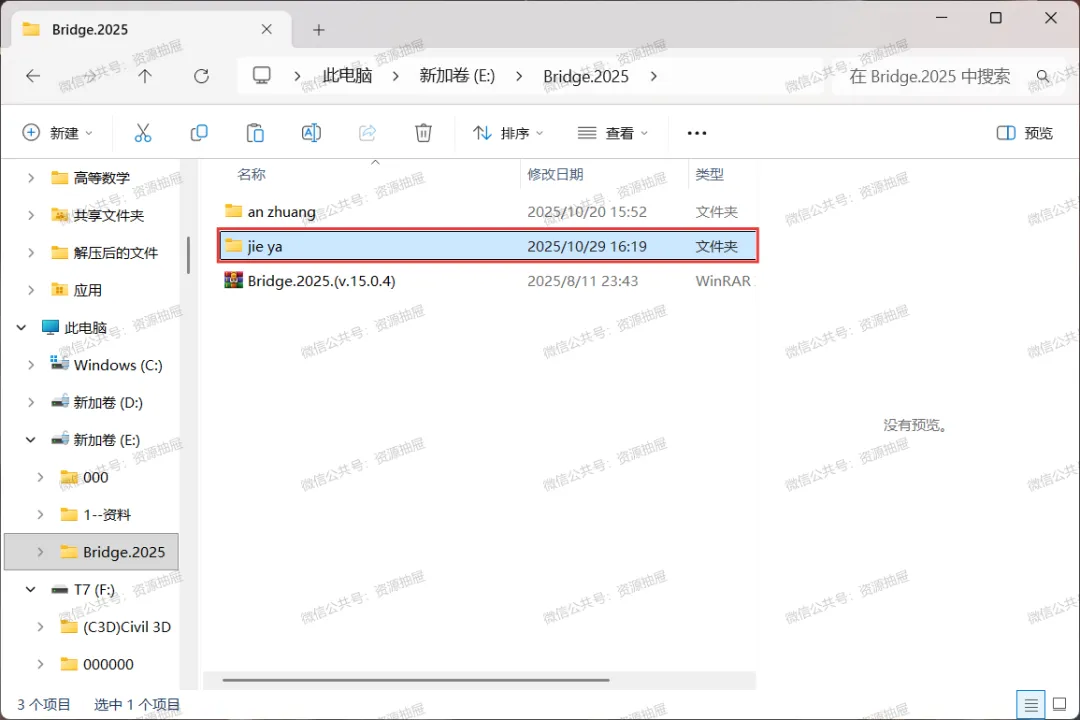Select T7 (F:) drive in sidebar
Viewport: 1080px width, 720px height.
point(94,589)
